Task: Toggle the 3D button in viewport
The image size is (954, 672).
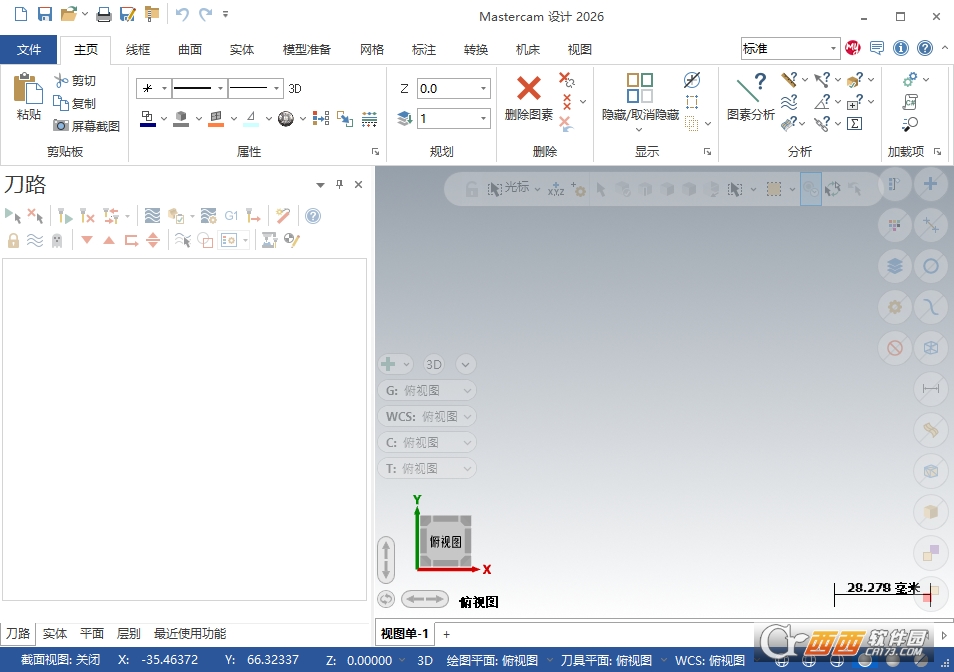Action: click(434, 364)
